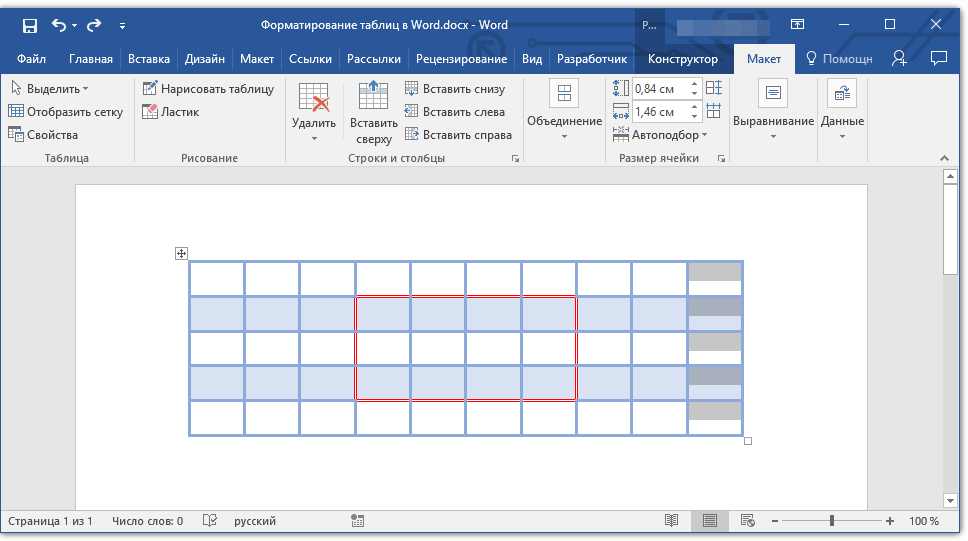Switch to Read Mode view
The height and width of the screenshot is (541, 968).
click(672, 521)
